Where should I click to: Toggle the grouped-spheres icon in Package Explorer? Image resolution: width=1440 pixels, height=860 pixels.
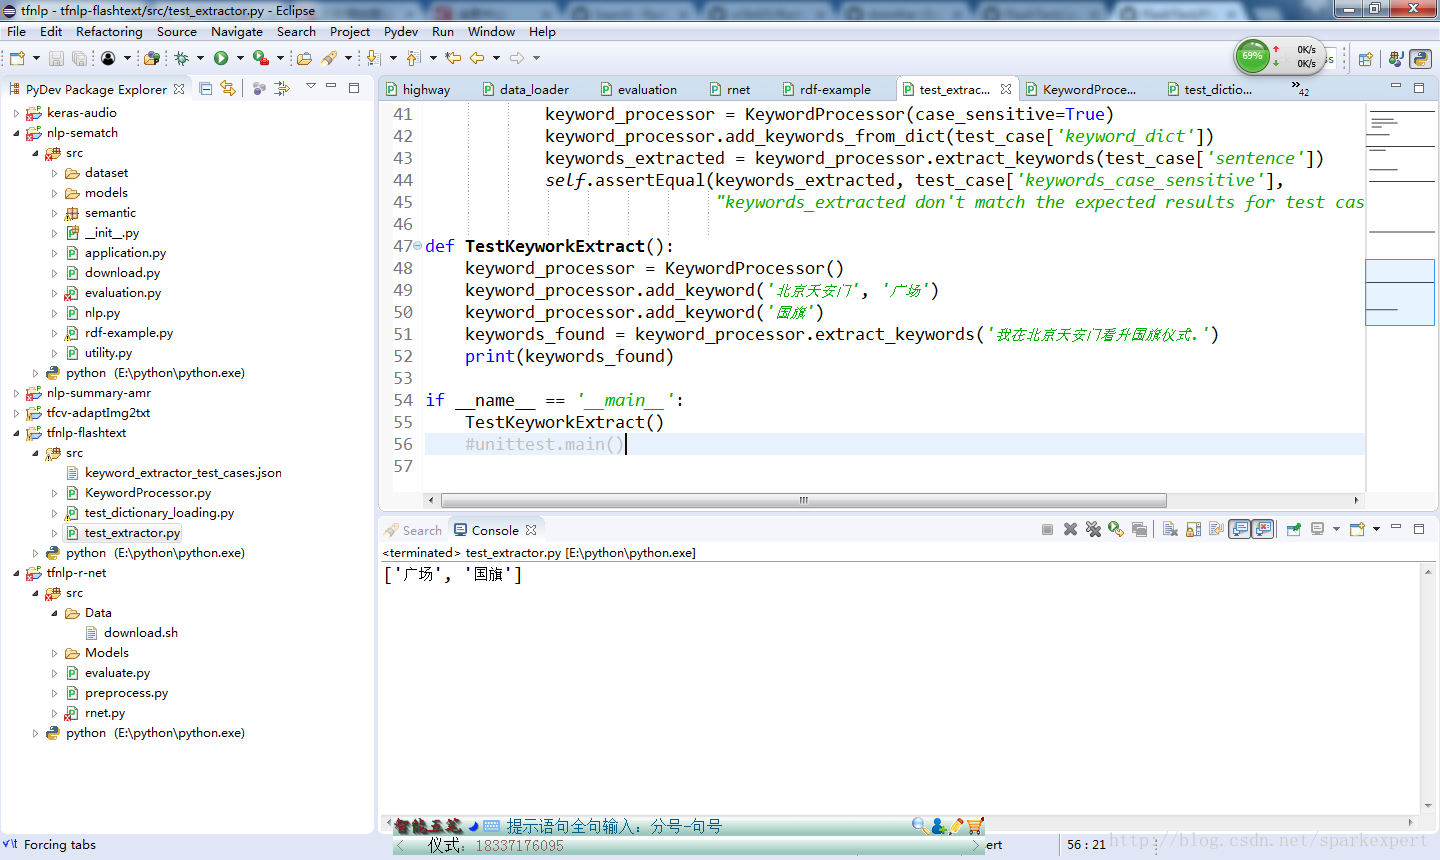(259, 89)
